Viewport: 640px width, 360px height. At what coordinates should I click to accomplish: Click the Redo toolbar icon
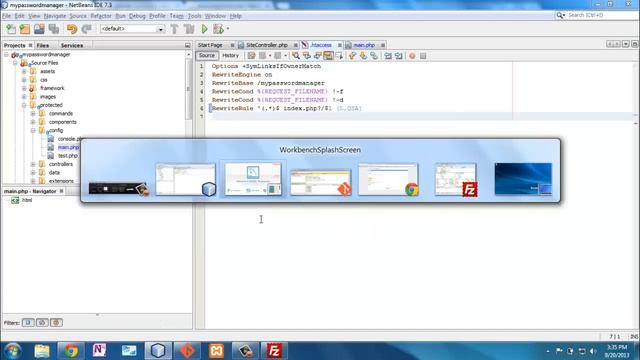[86, 29]
